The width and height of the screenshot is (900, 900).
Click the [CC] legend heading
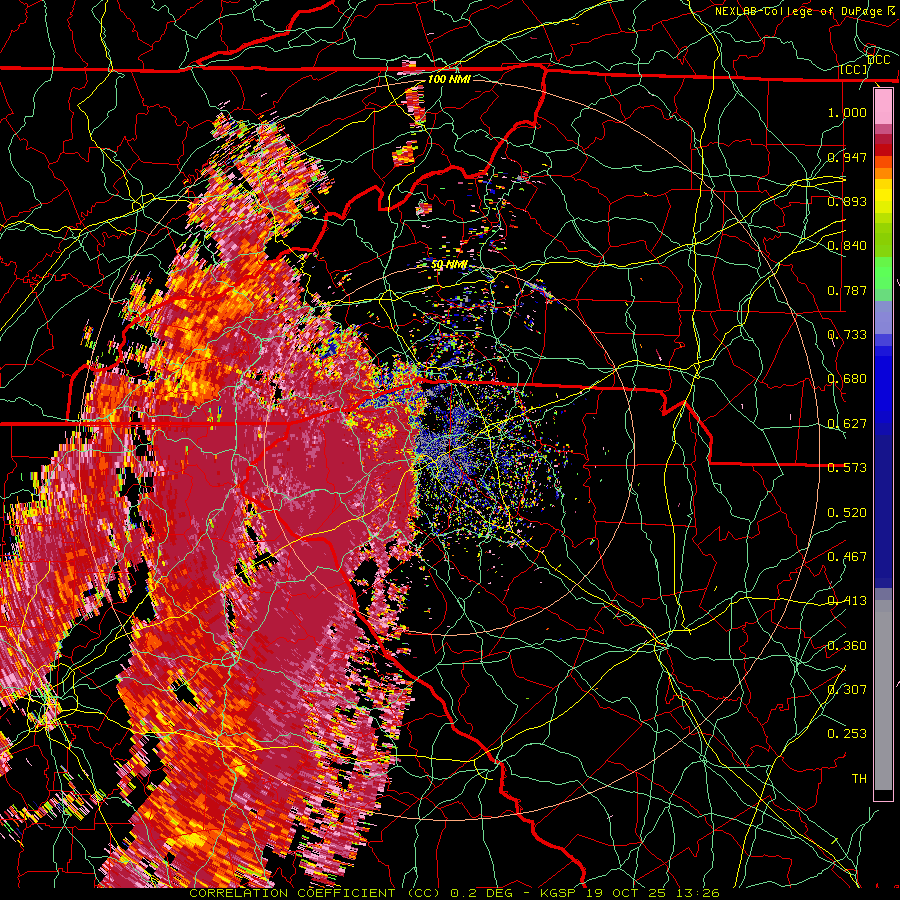854,69
